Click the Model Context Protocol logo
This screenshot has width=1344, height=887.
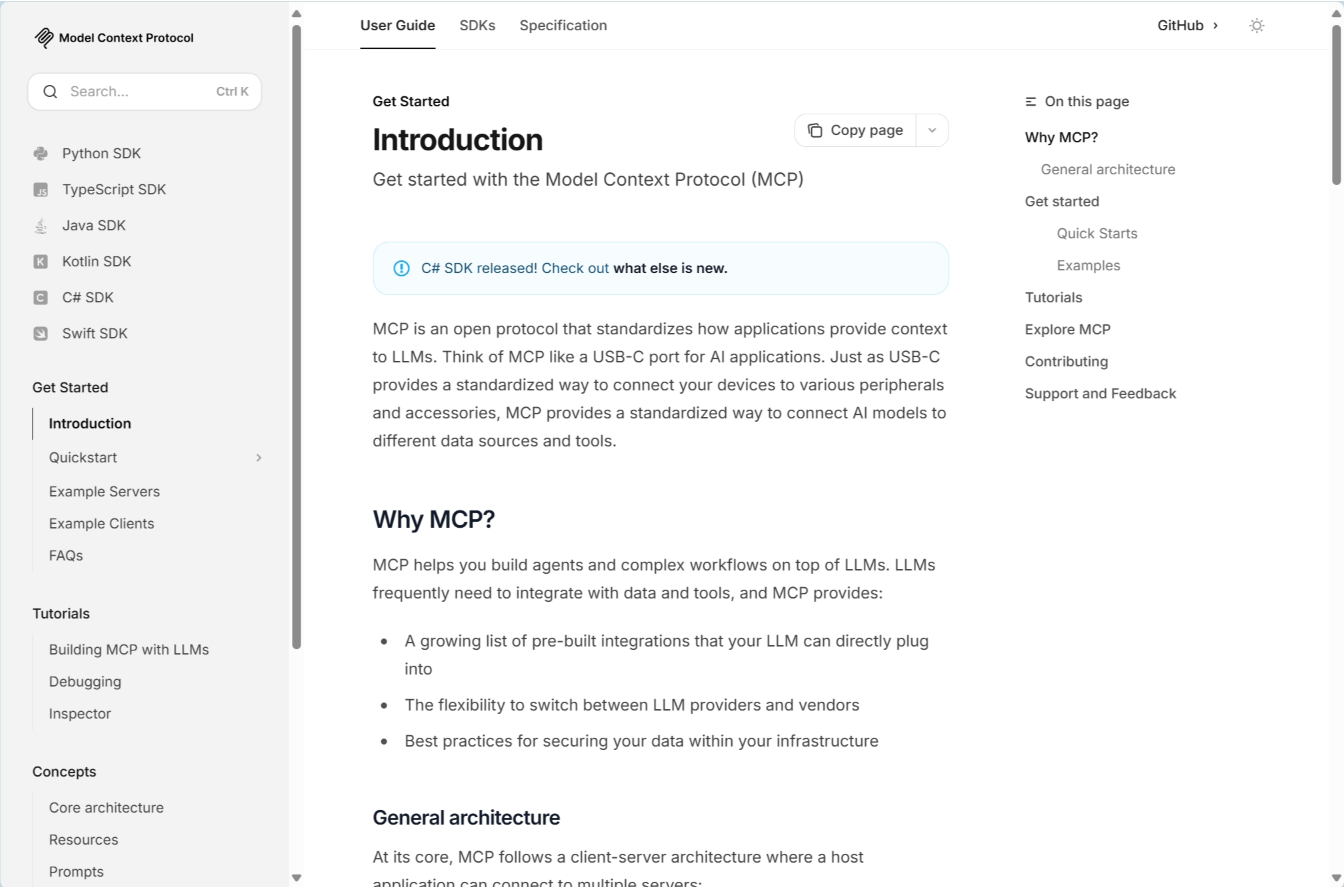pyautogui.click(x=44, y=38)
